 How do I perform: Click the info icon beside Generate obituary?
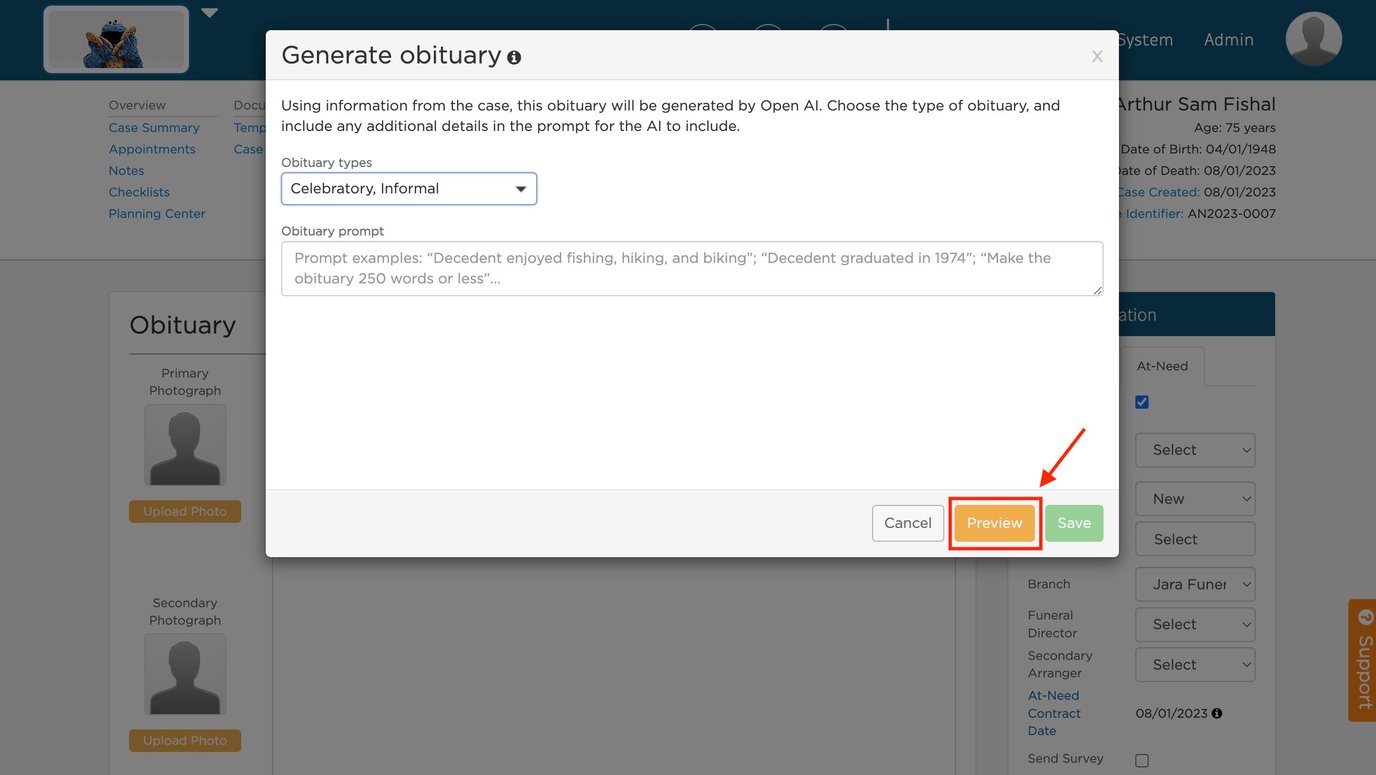[x=514, y=58]
